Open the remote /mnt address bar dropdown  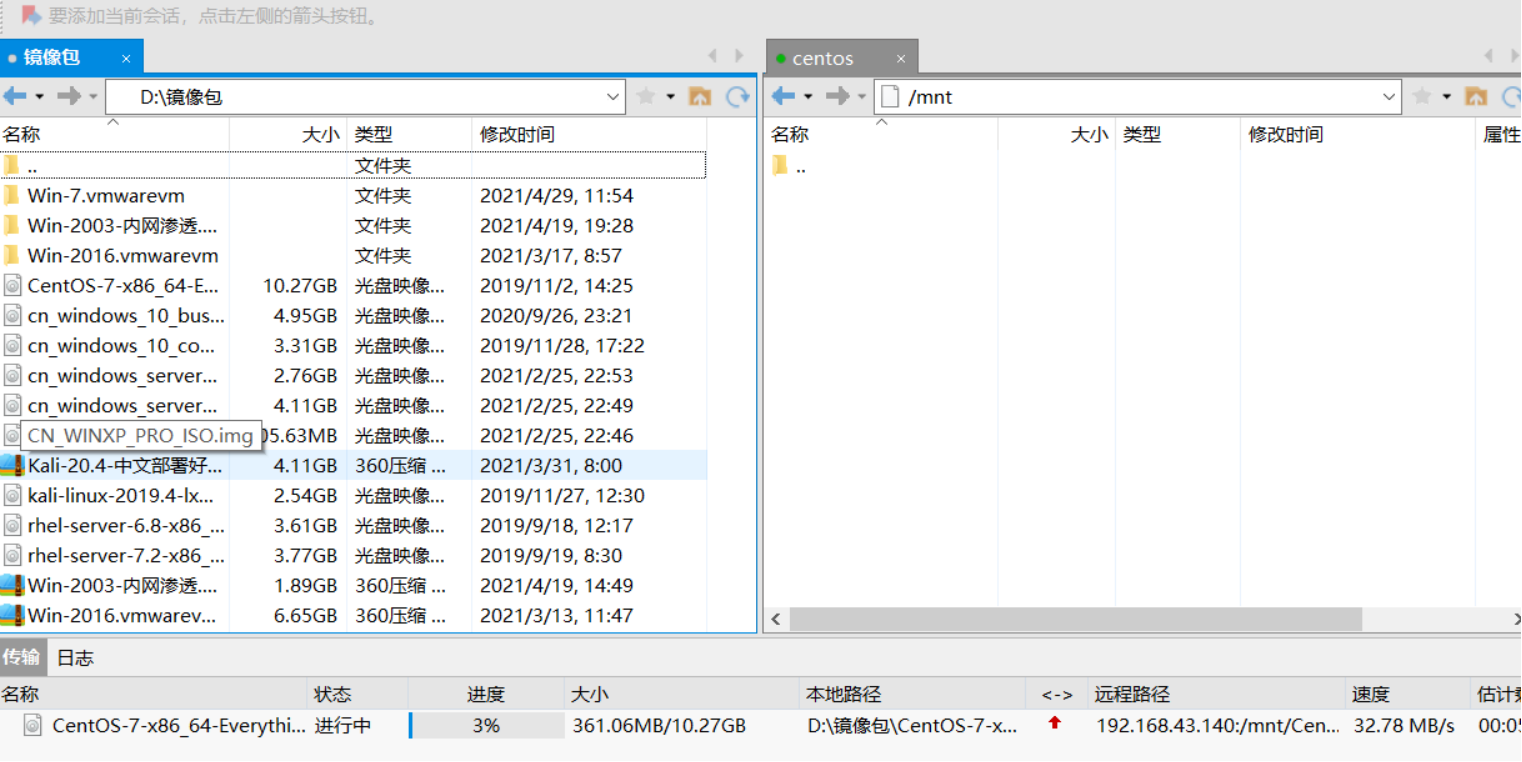point(1389,95)
